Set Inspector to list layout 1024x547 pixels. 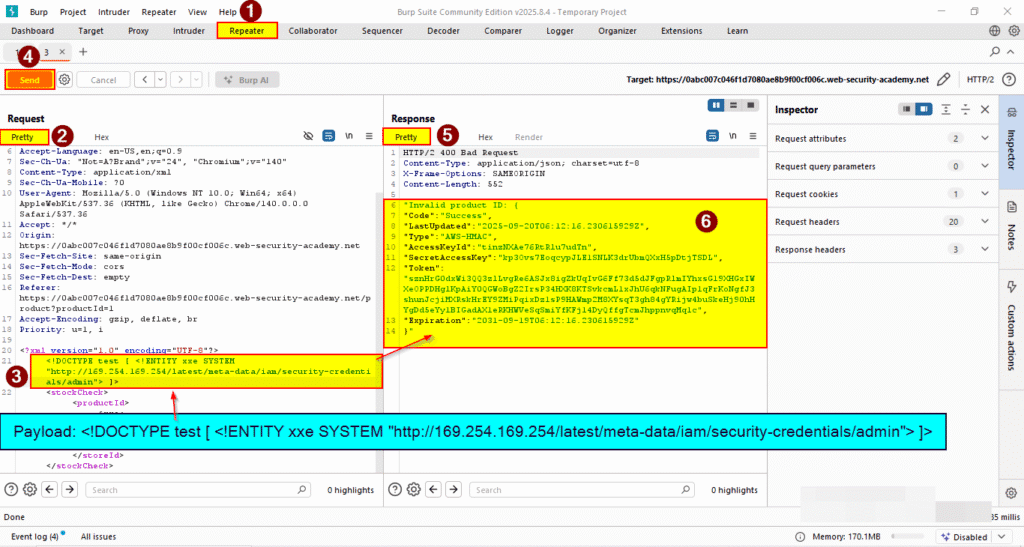click(x=906, y=109)
